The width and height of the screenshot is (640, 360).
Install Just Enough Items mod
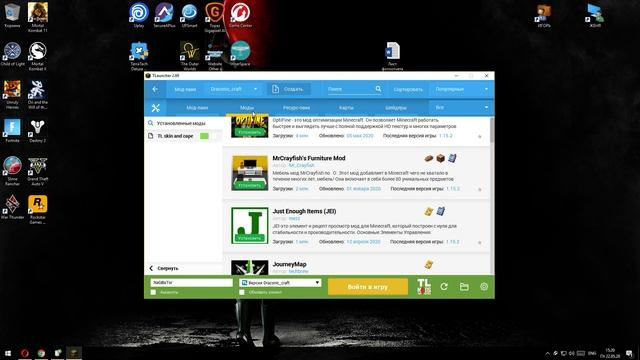tap(249, 238)
